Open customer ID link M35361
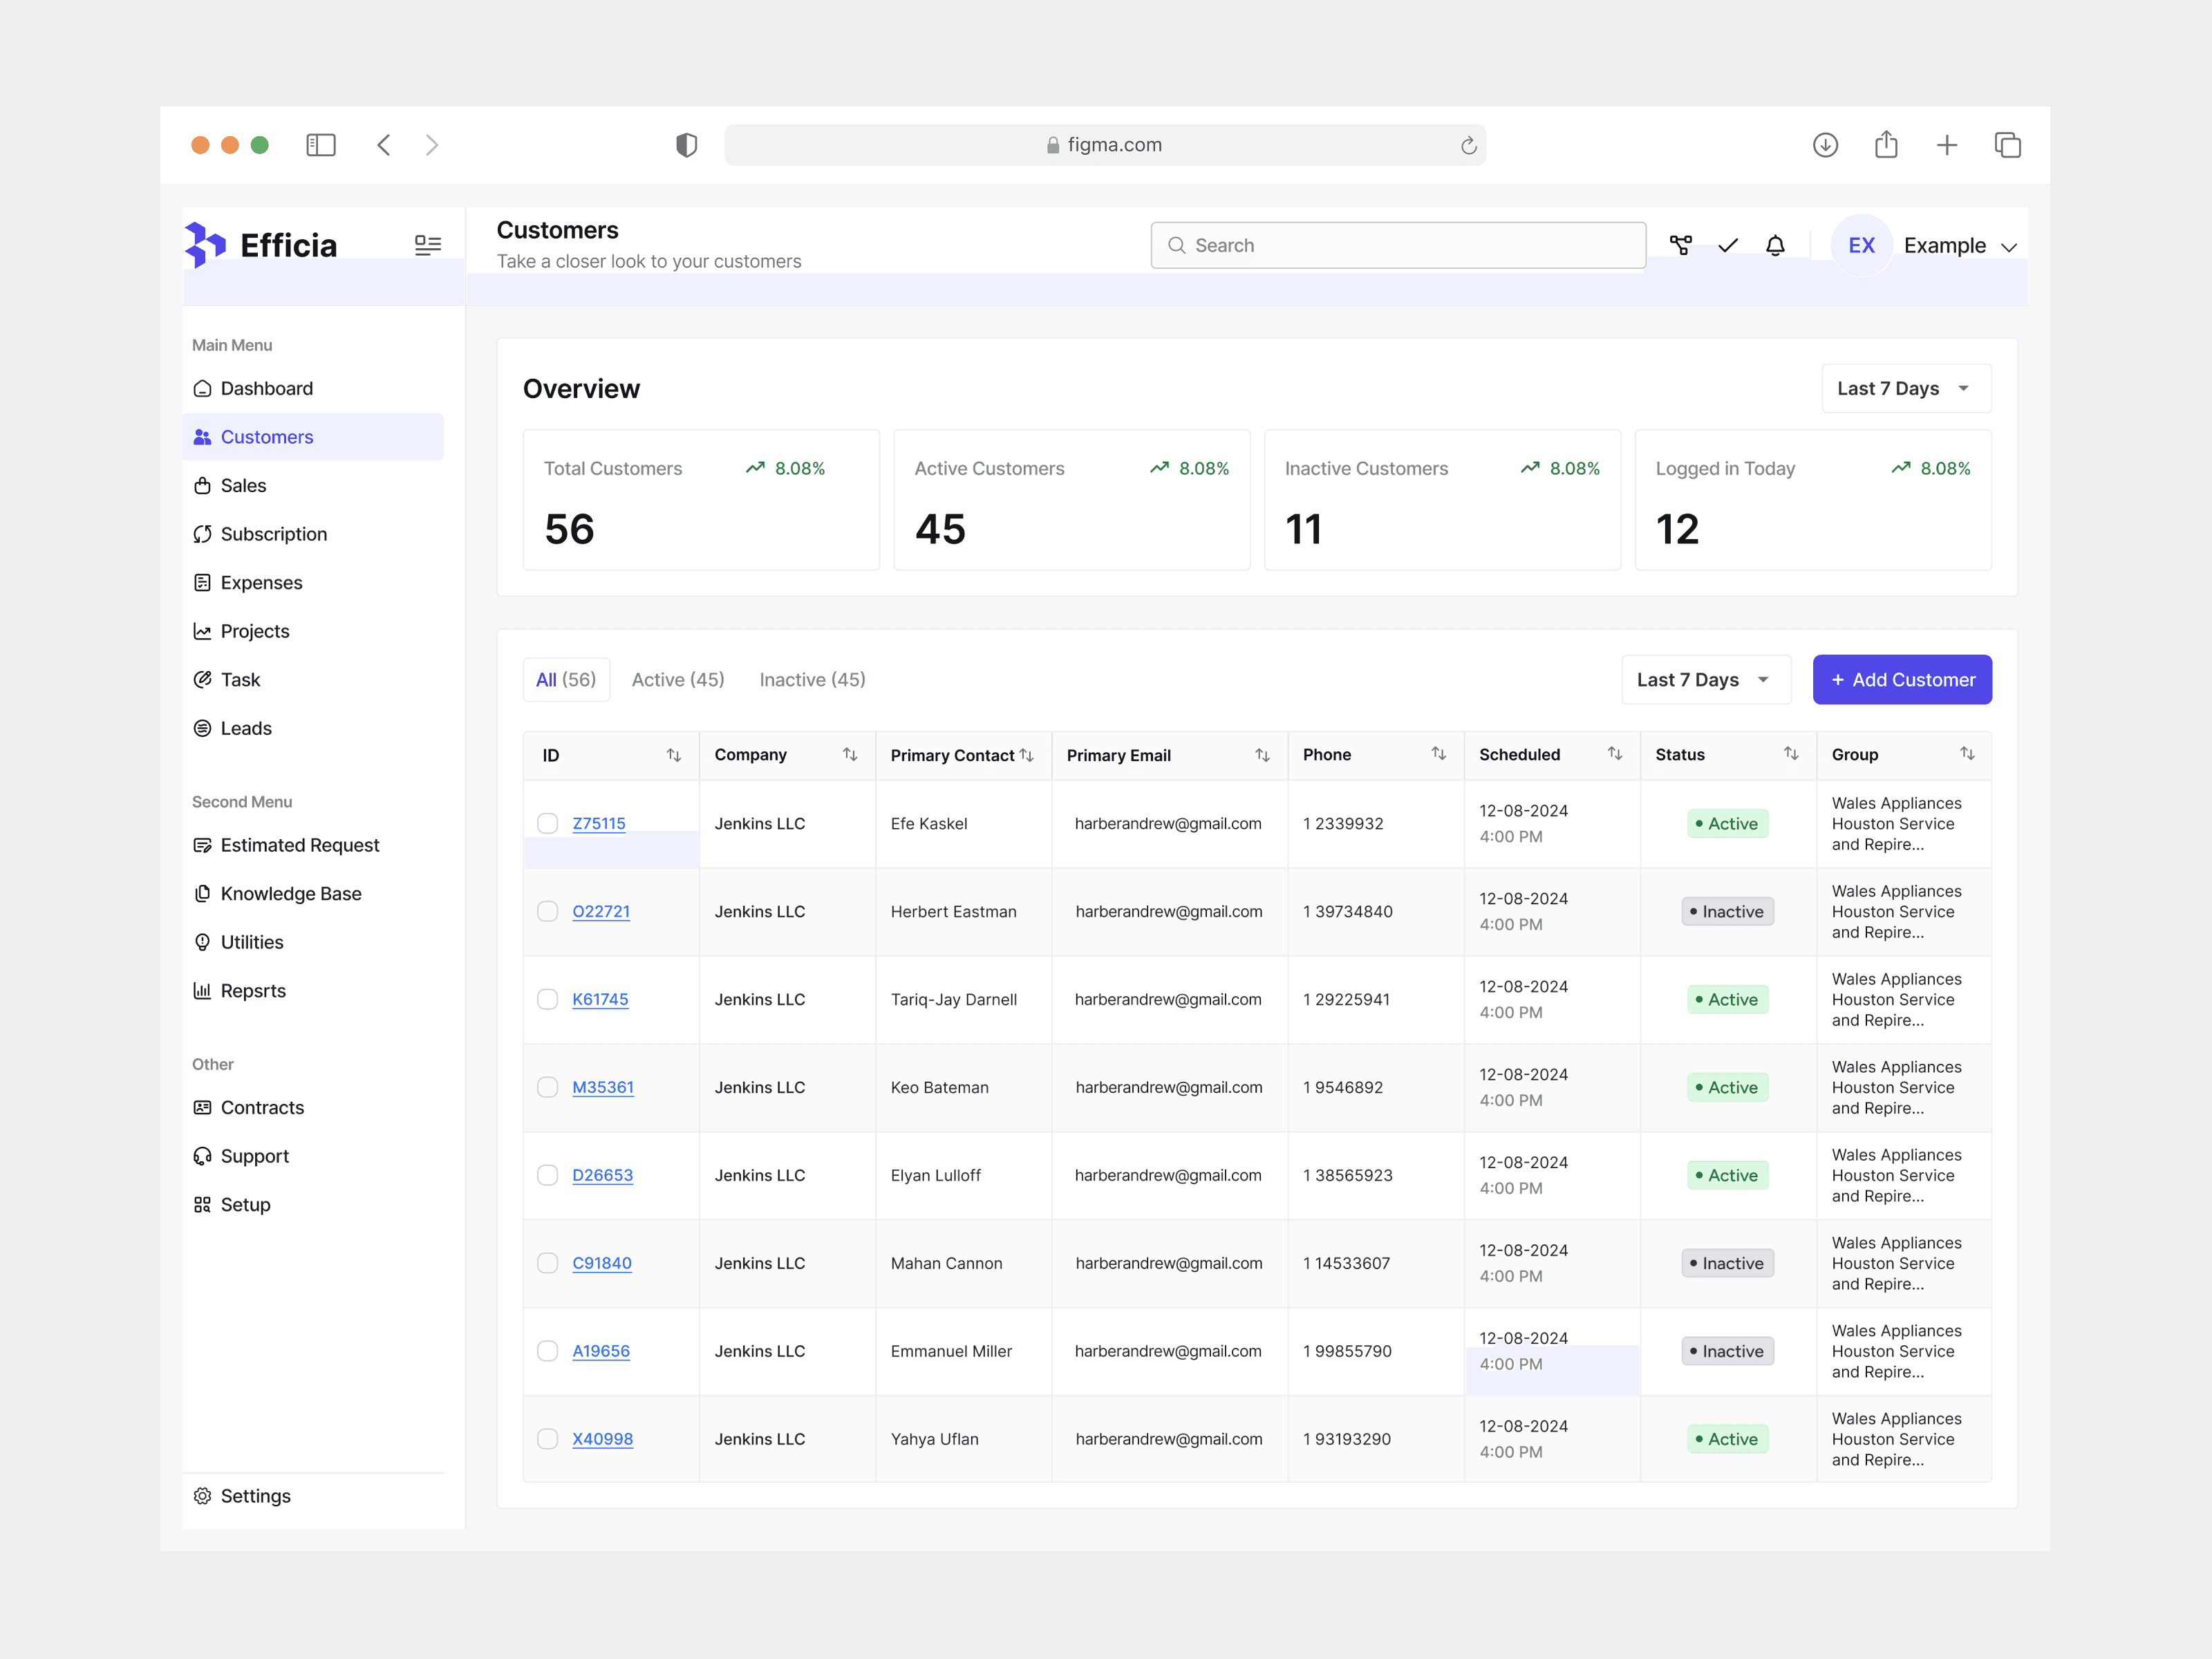2212x1659 pixels. tap(602, 1087)
